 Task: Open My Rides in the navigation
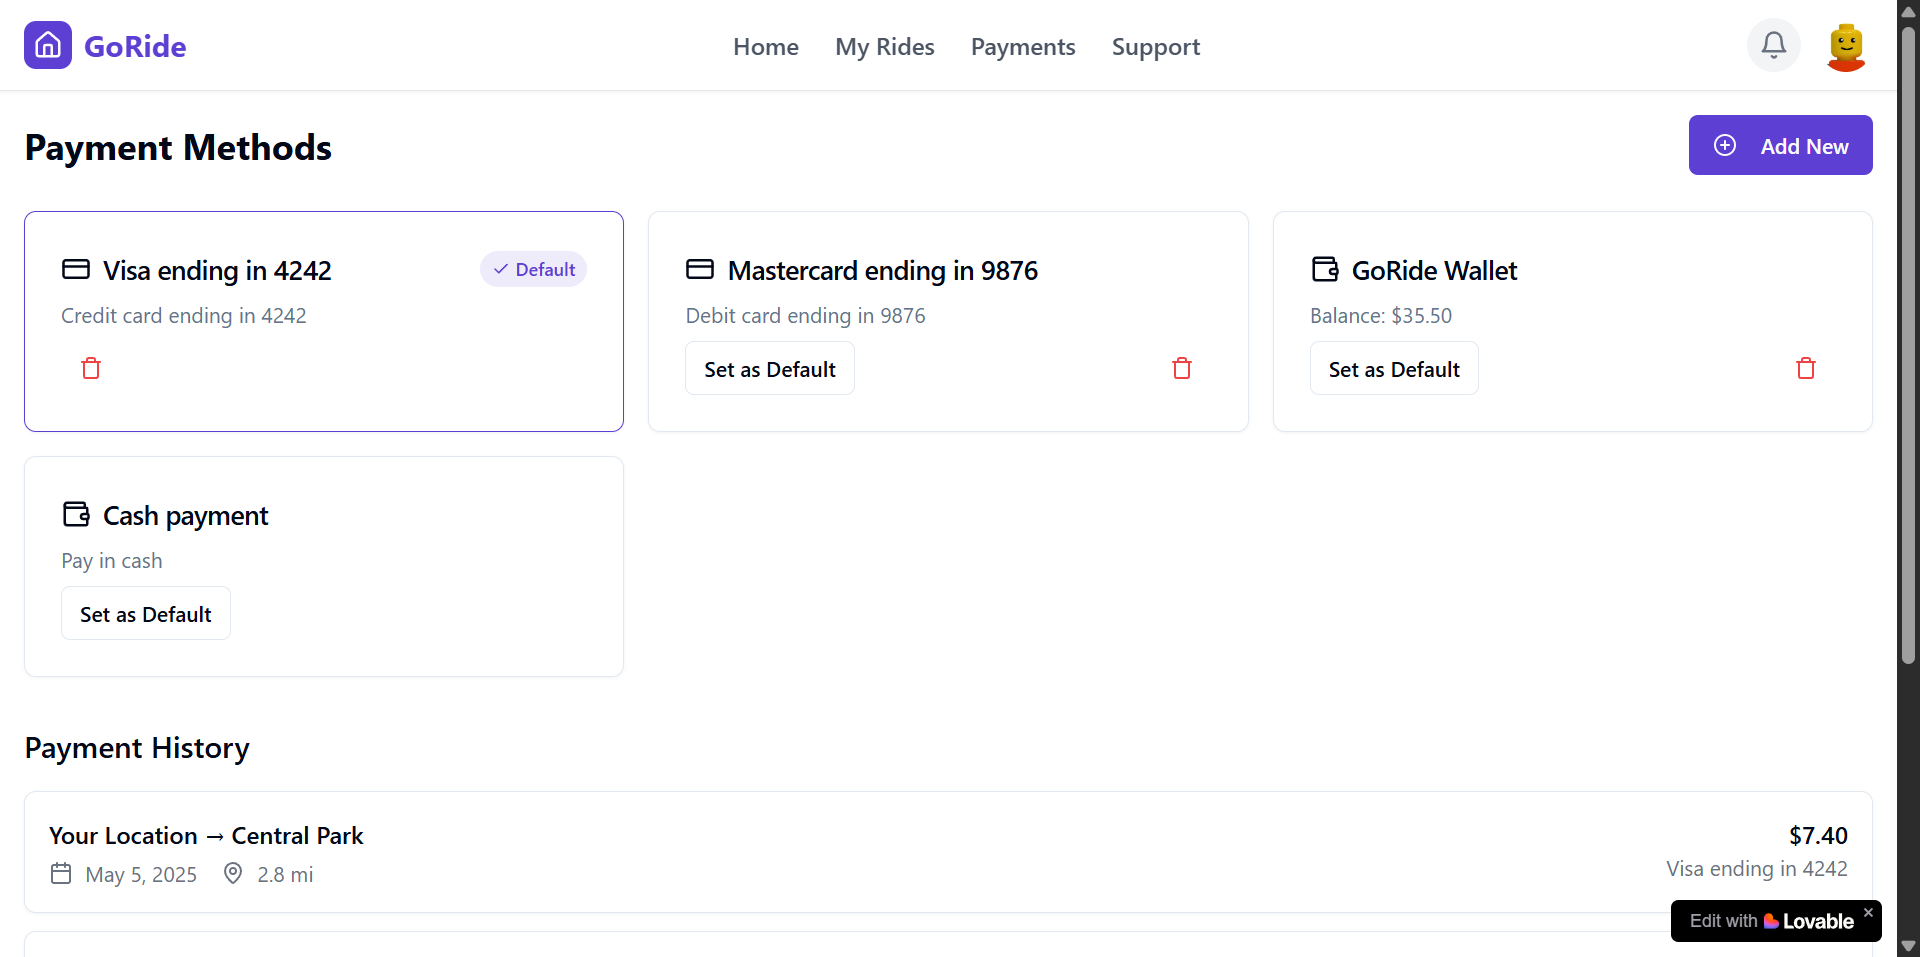click(885, 47)
